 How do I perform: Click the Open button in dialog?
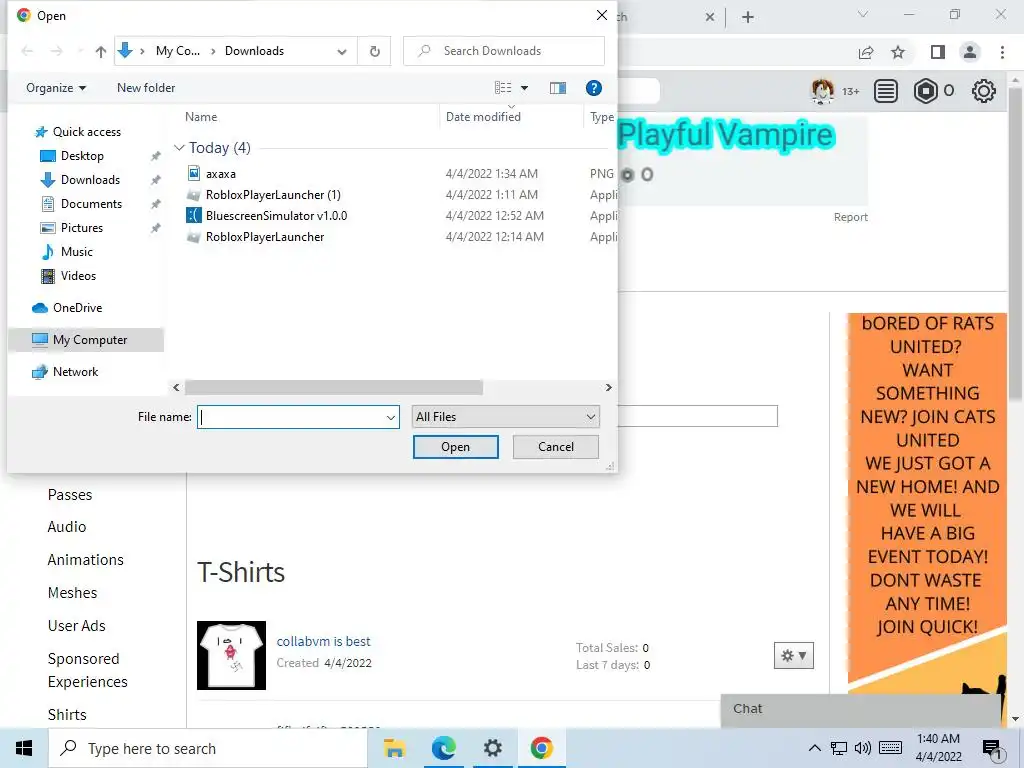pos(455,447)
